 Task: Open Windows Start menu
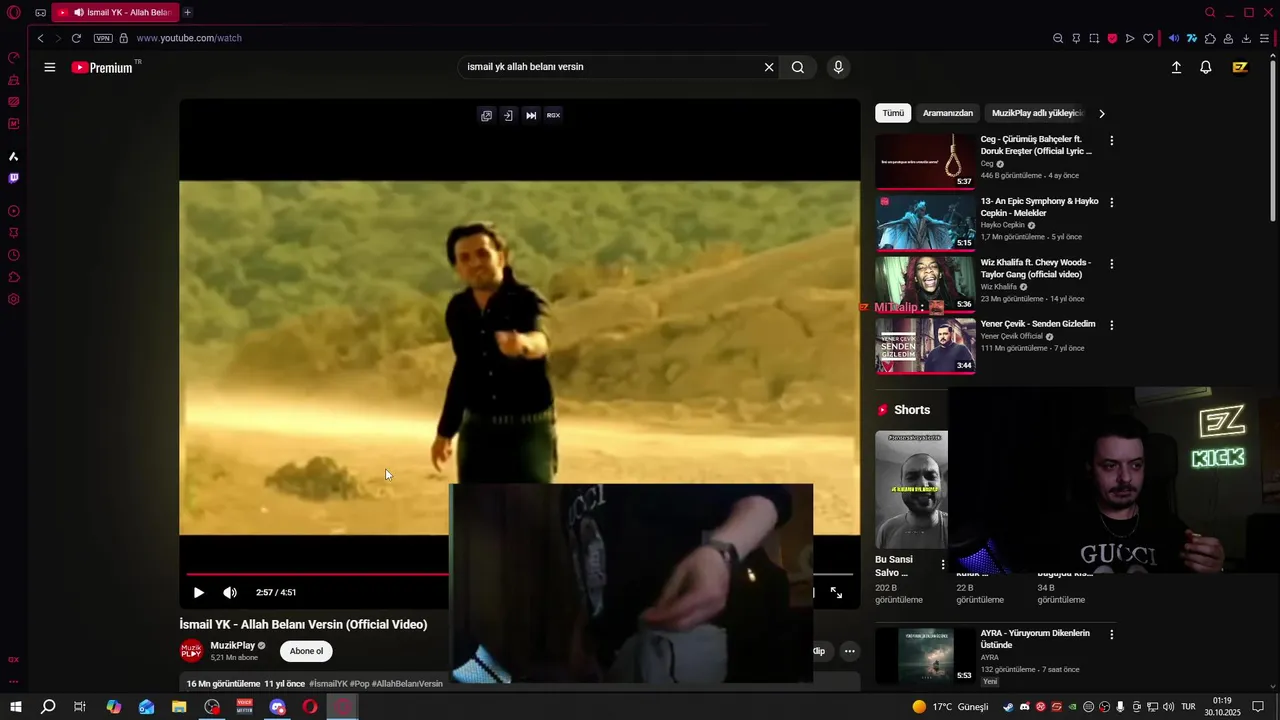[x=16, y=707]
